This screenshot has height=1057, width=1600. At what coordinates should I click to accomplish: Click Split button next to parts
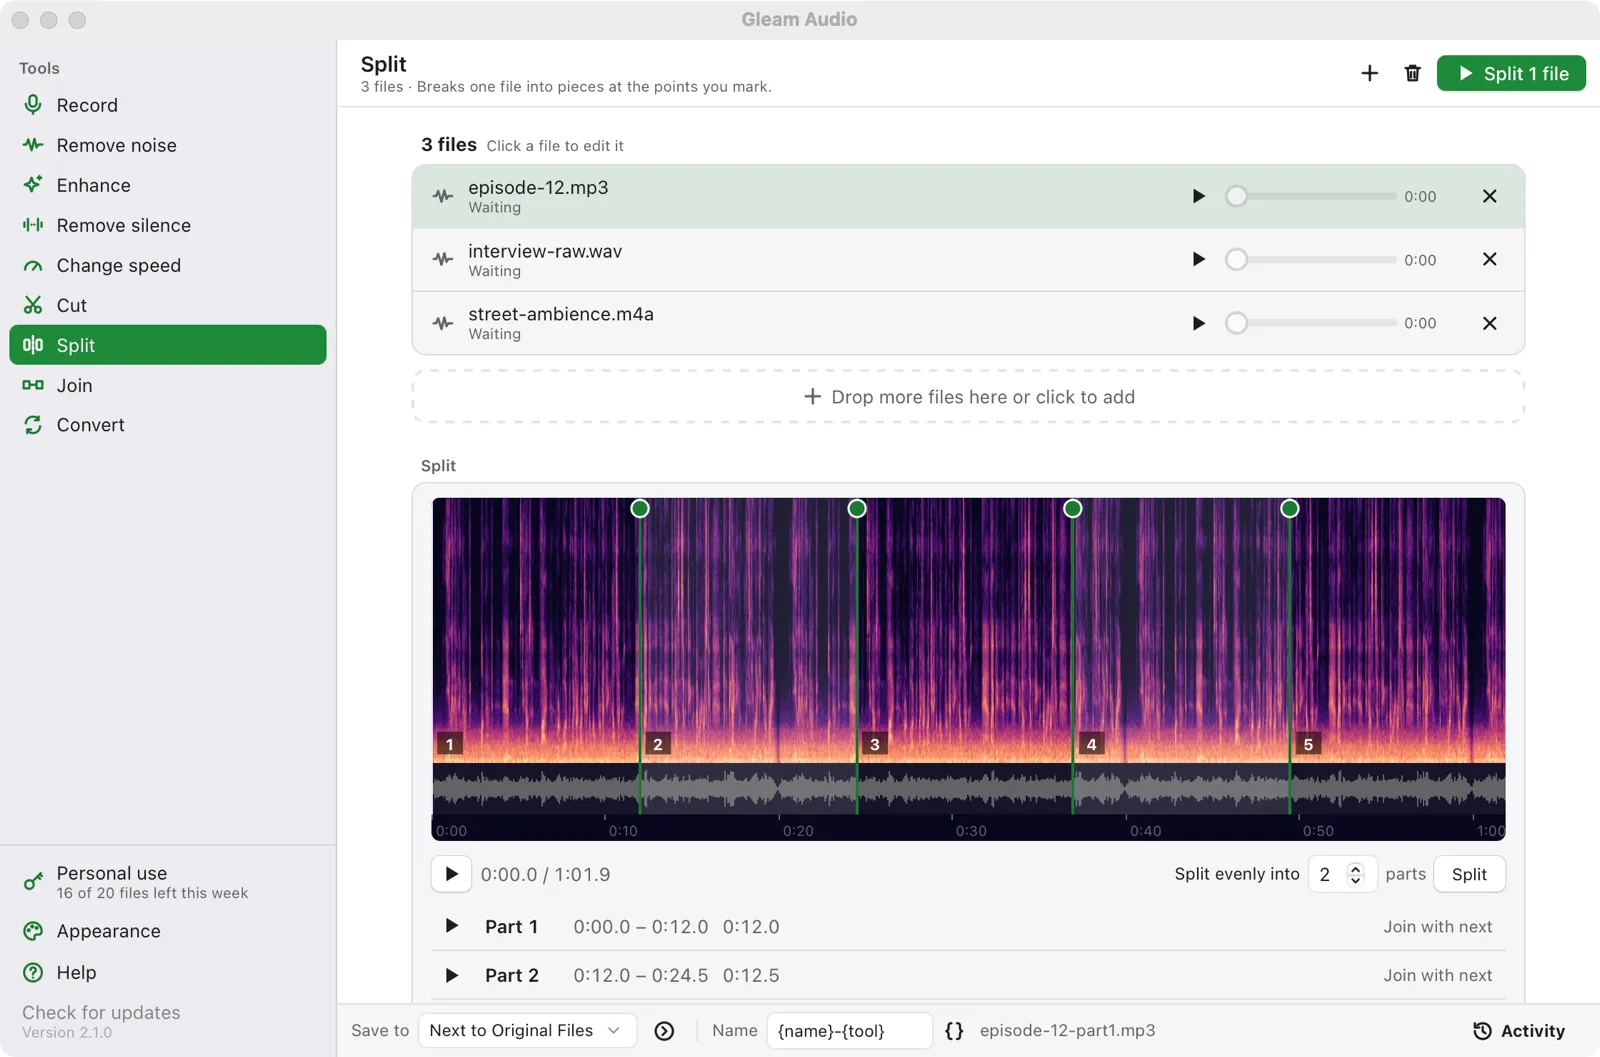point(1469,874)
